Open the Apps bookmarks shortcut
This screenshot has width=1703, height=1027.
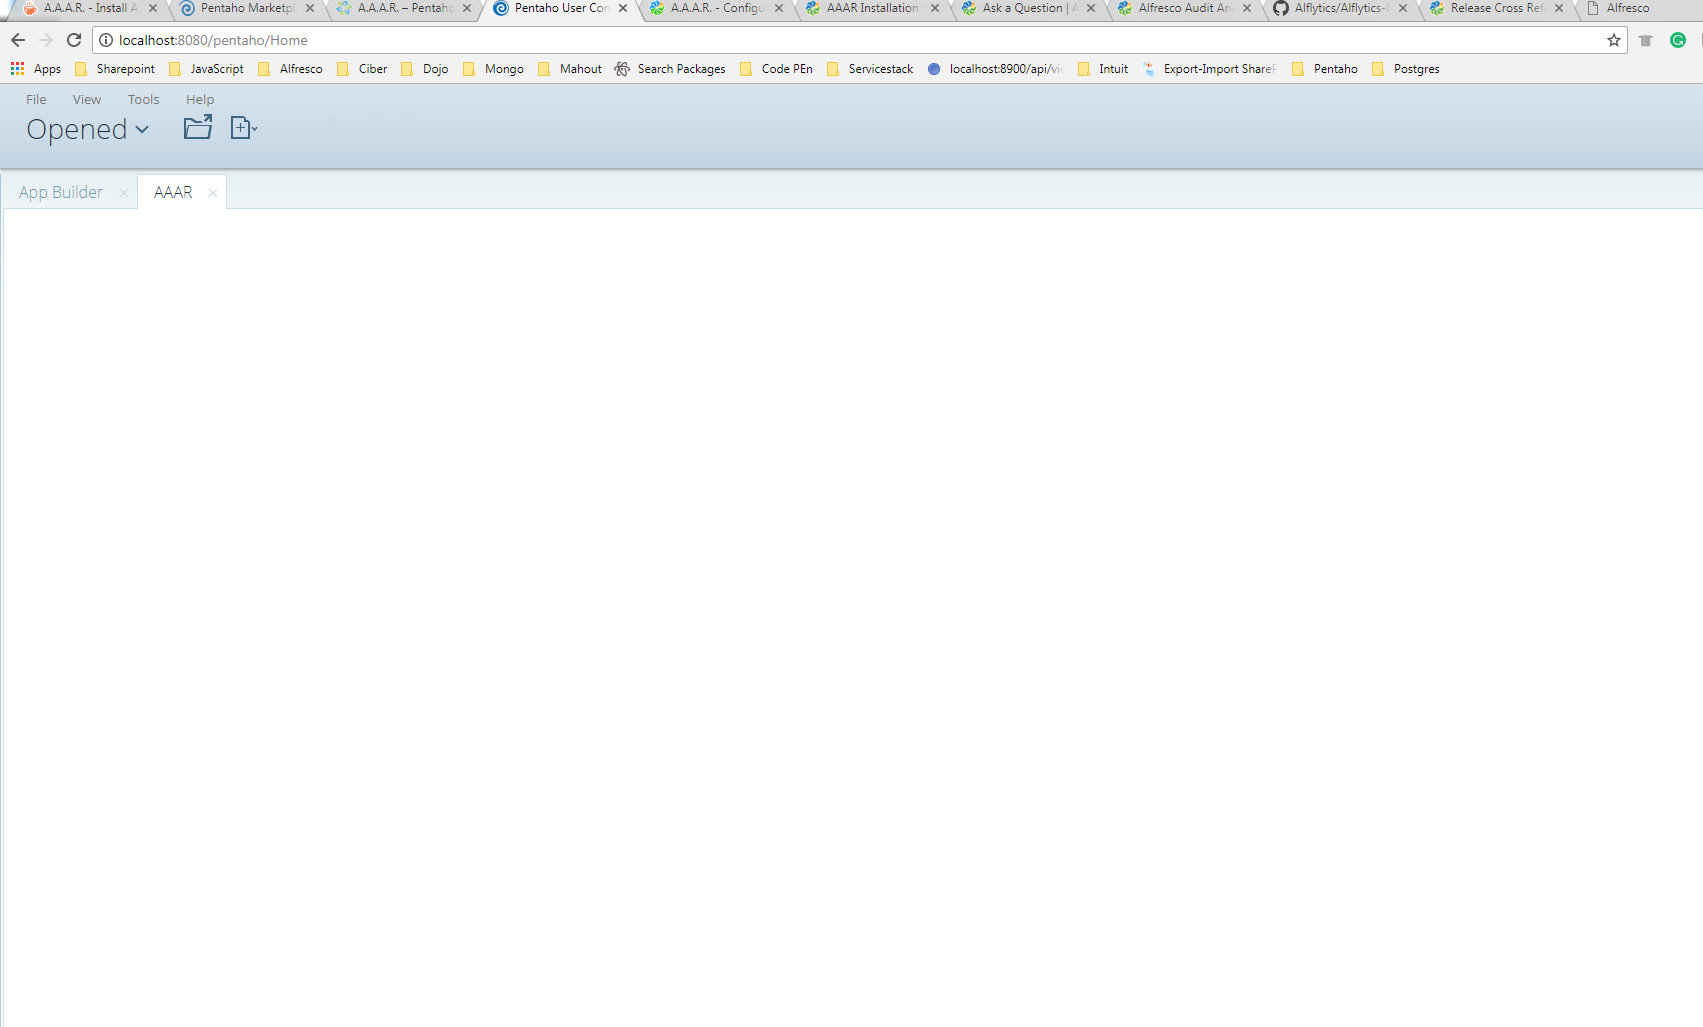point(36,69)
